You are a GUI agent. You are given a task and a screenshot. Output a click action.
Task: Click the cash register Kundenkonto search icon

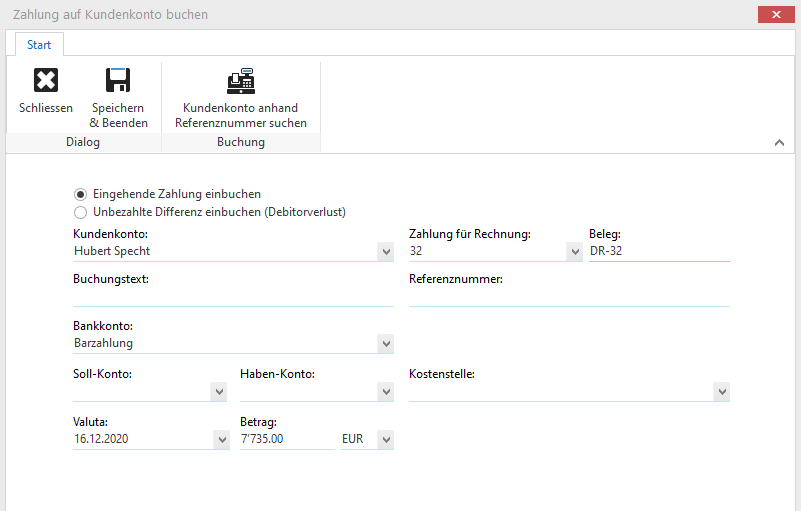tap(240, 81)
